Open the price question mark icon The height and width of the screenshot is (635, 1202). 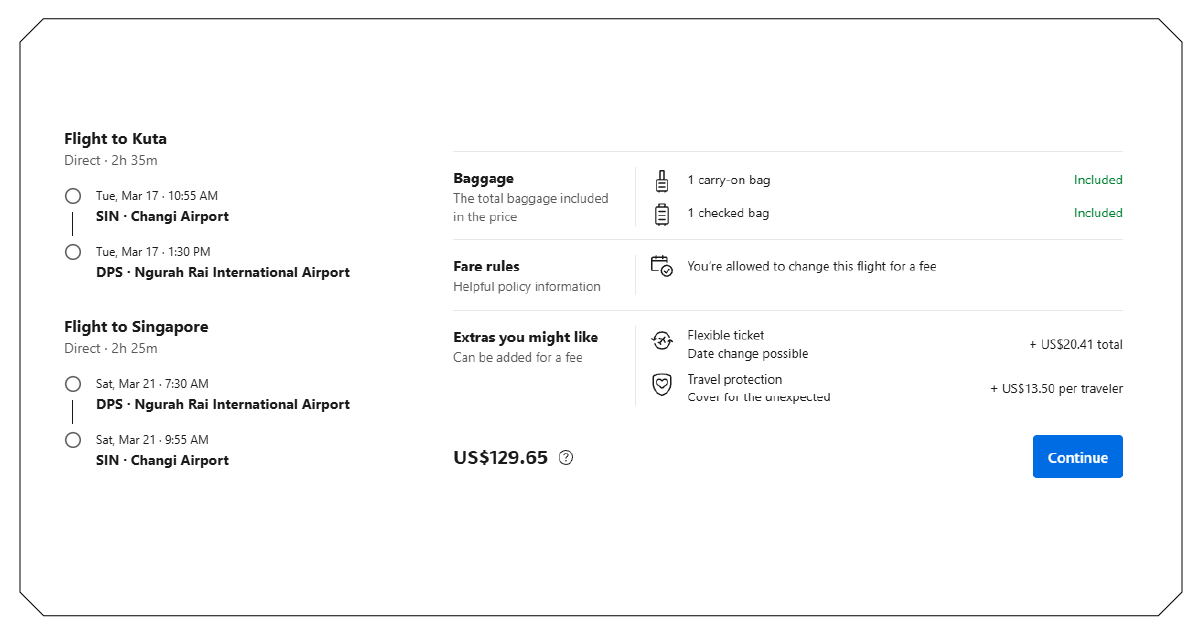pos(566,457)
